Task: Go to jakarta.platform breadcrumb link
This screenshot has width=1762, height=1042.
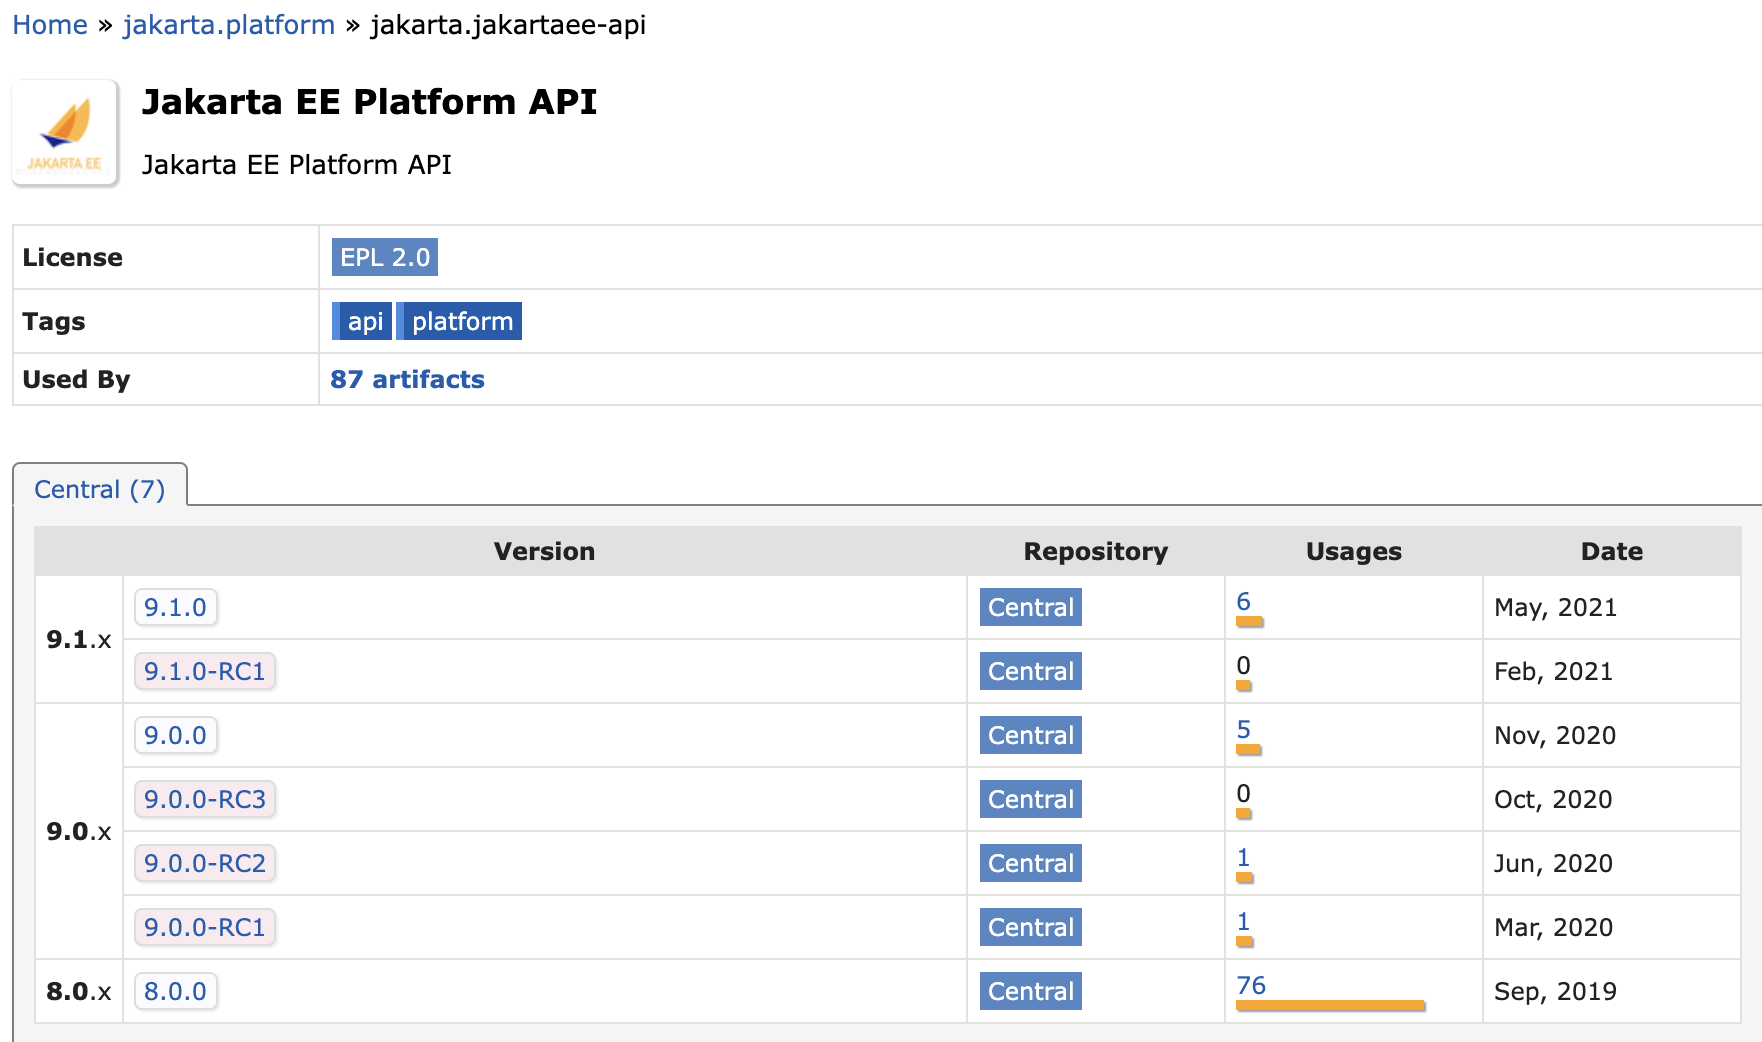Action: point(229,25)
